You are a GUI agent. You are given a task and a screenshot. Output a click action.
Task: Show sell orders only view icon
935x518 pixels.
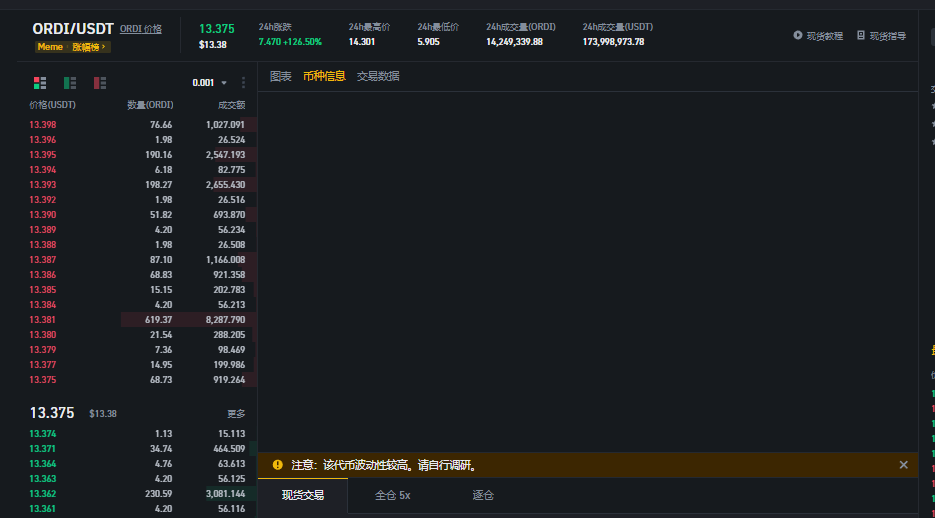(100, 83)
